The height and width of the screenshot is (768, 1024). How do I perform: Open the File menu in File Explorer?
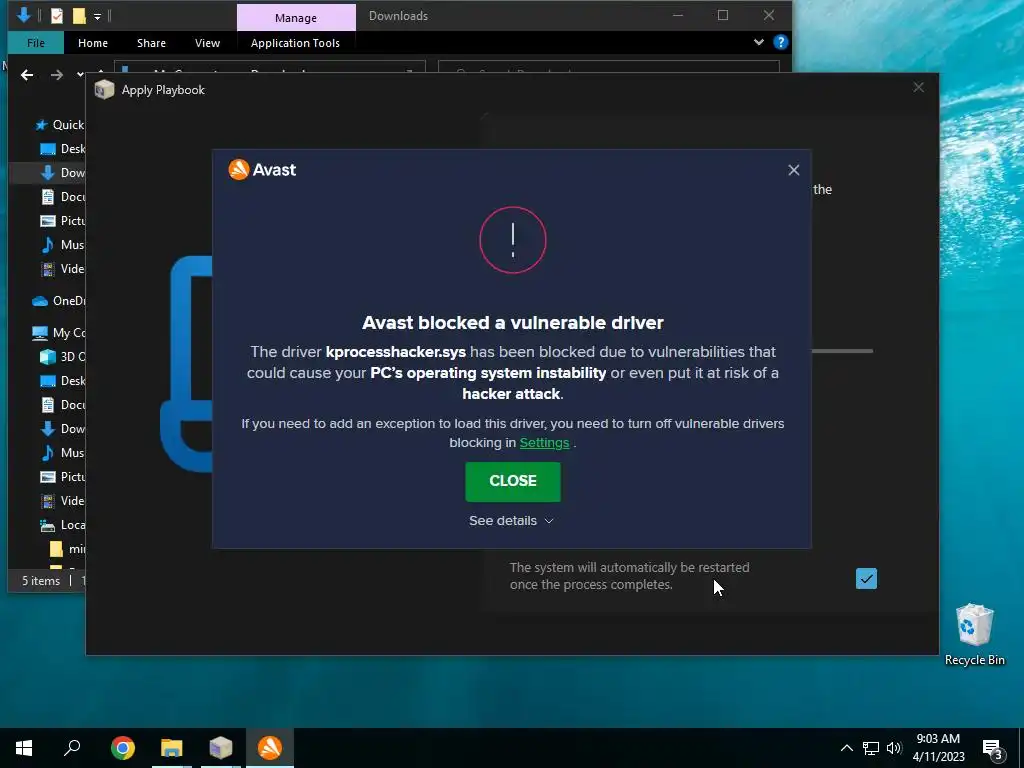(x=36, y=43)
